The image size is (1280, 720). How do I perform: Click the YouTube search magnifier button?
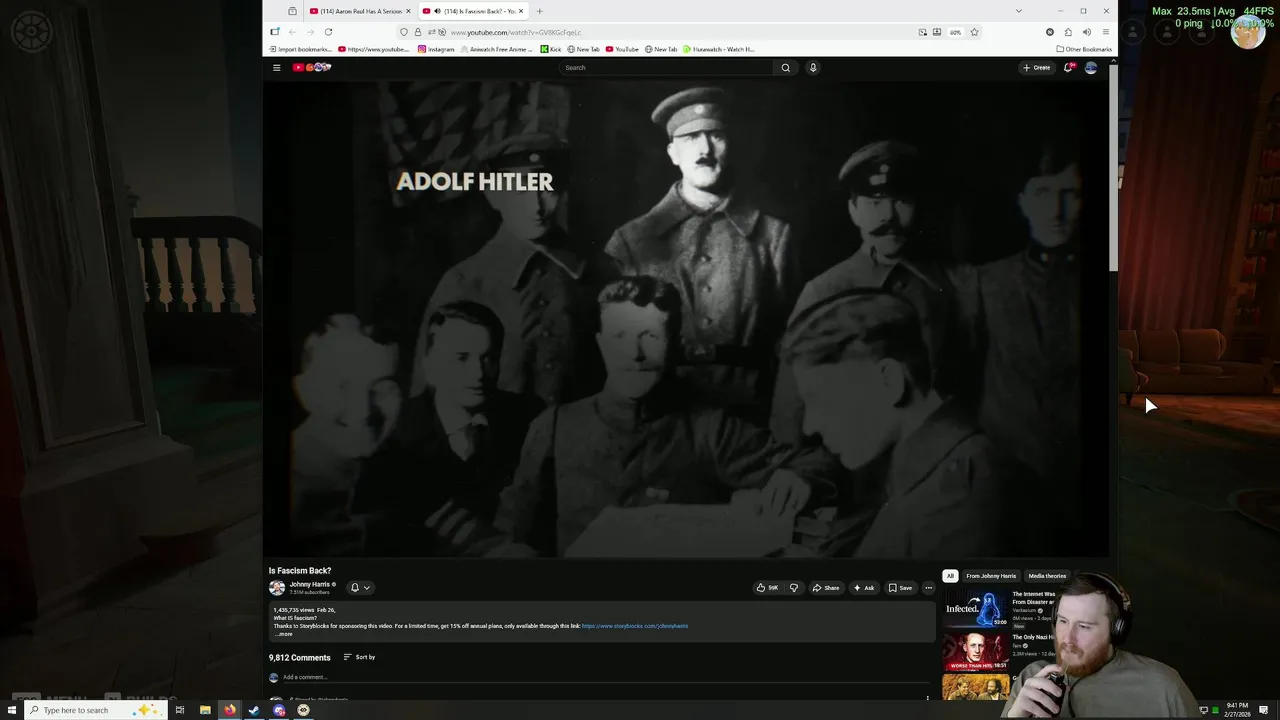click(x=786, y=68)
